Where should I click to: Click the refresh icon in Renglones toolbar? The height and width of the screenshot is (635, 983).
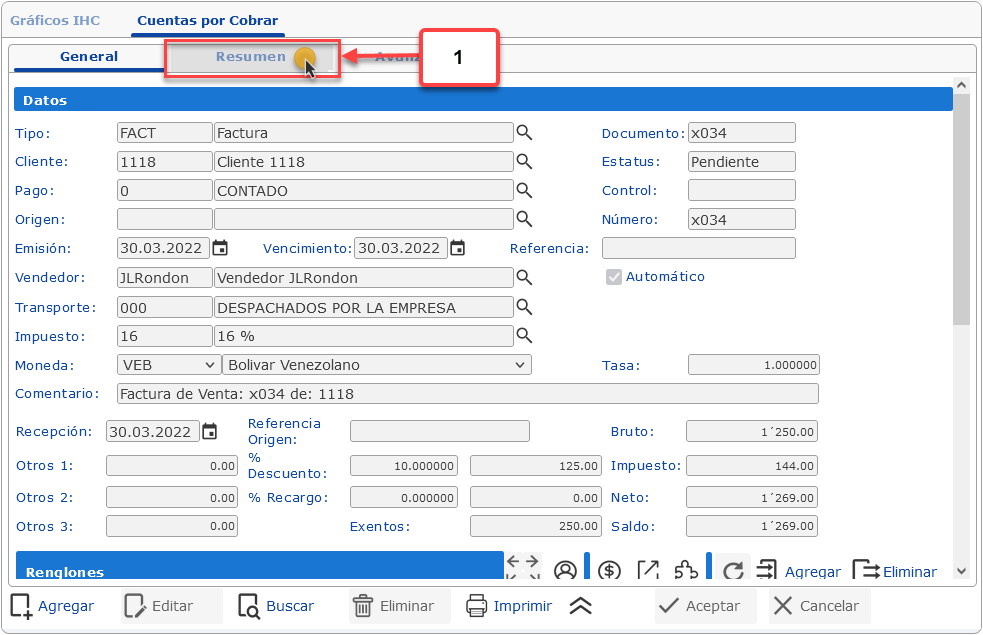pyautogui.click(x=732, y=571)
